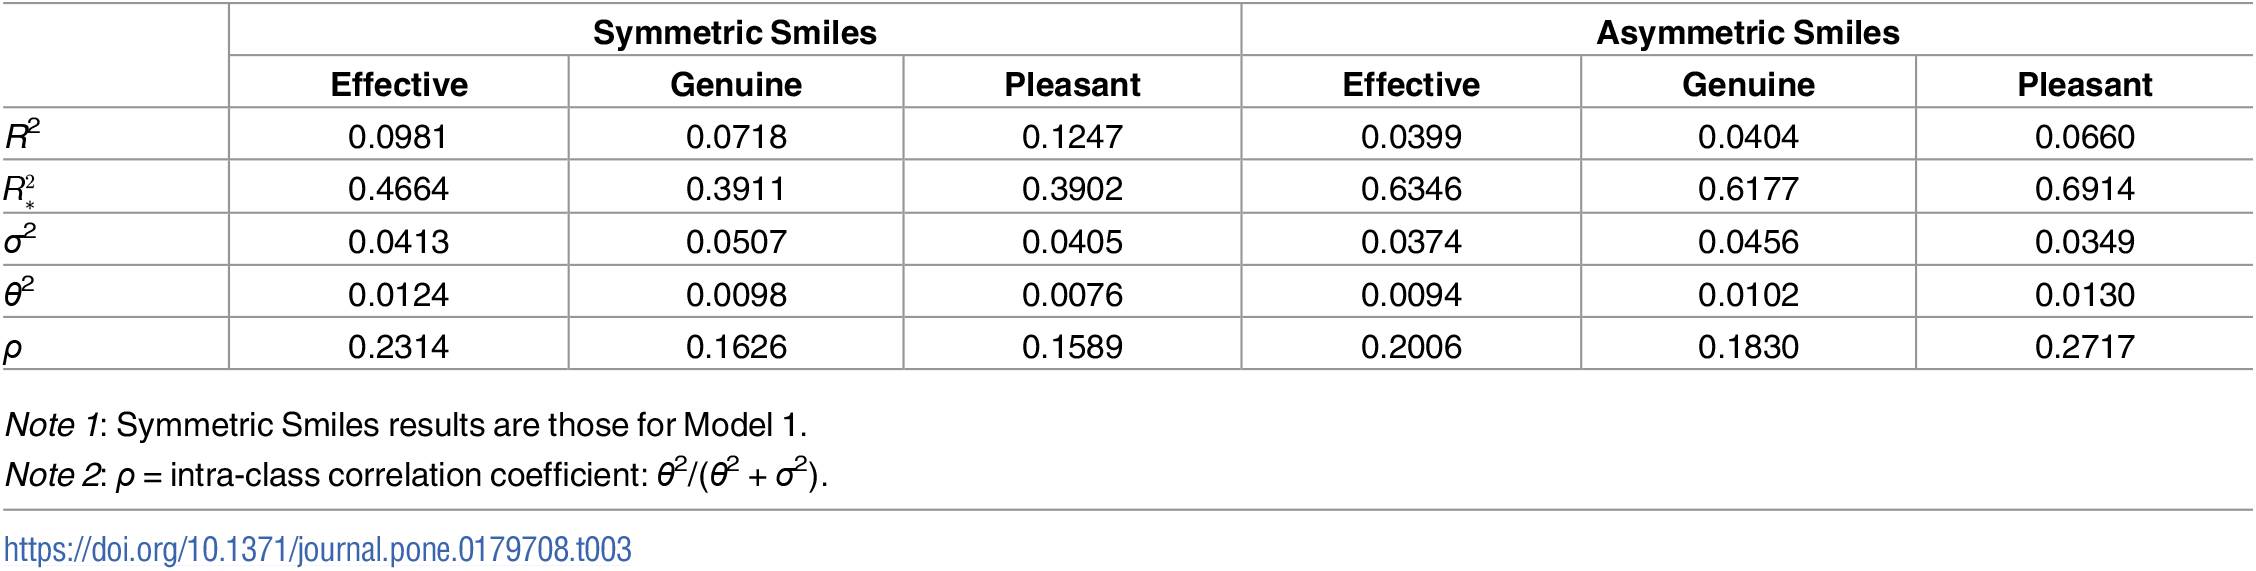This screenshot has width=2256, height=571.
Task: Select the cell containing 0.6914
Action: click(2084, 189)
